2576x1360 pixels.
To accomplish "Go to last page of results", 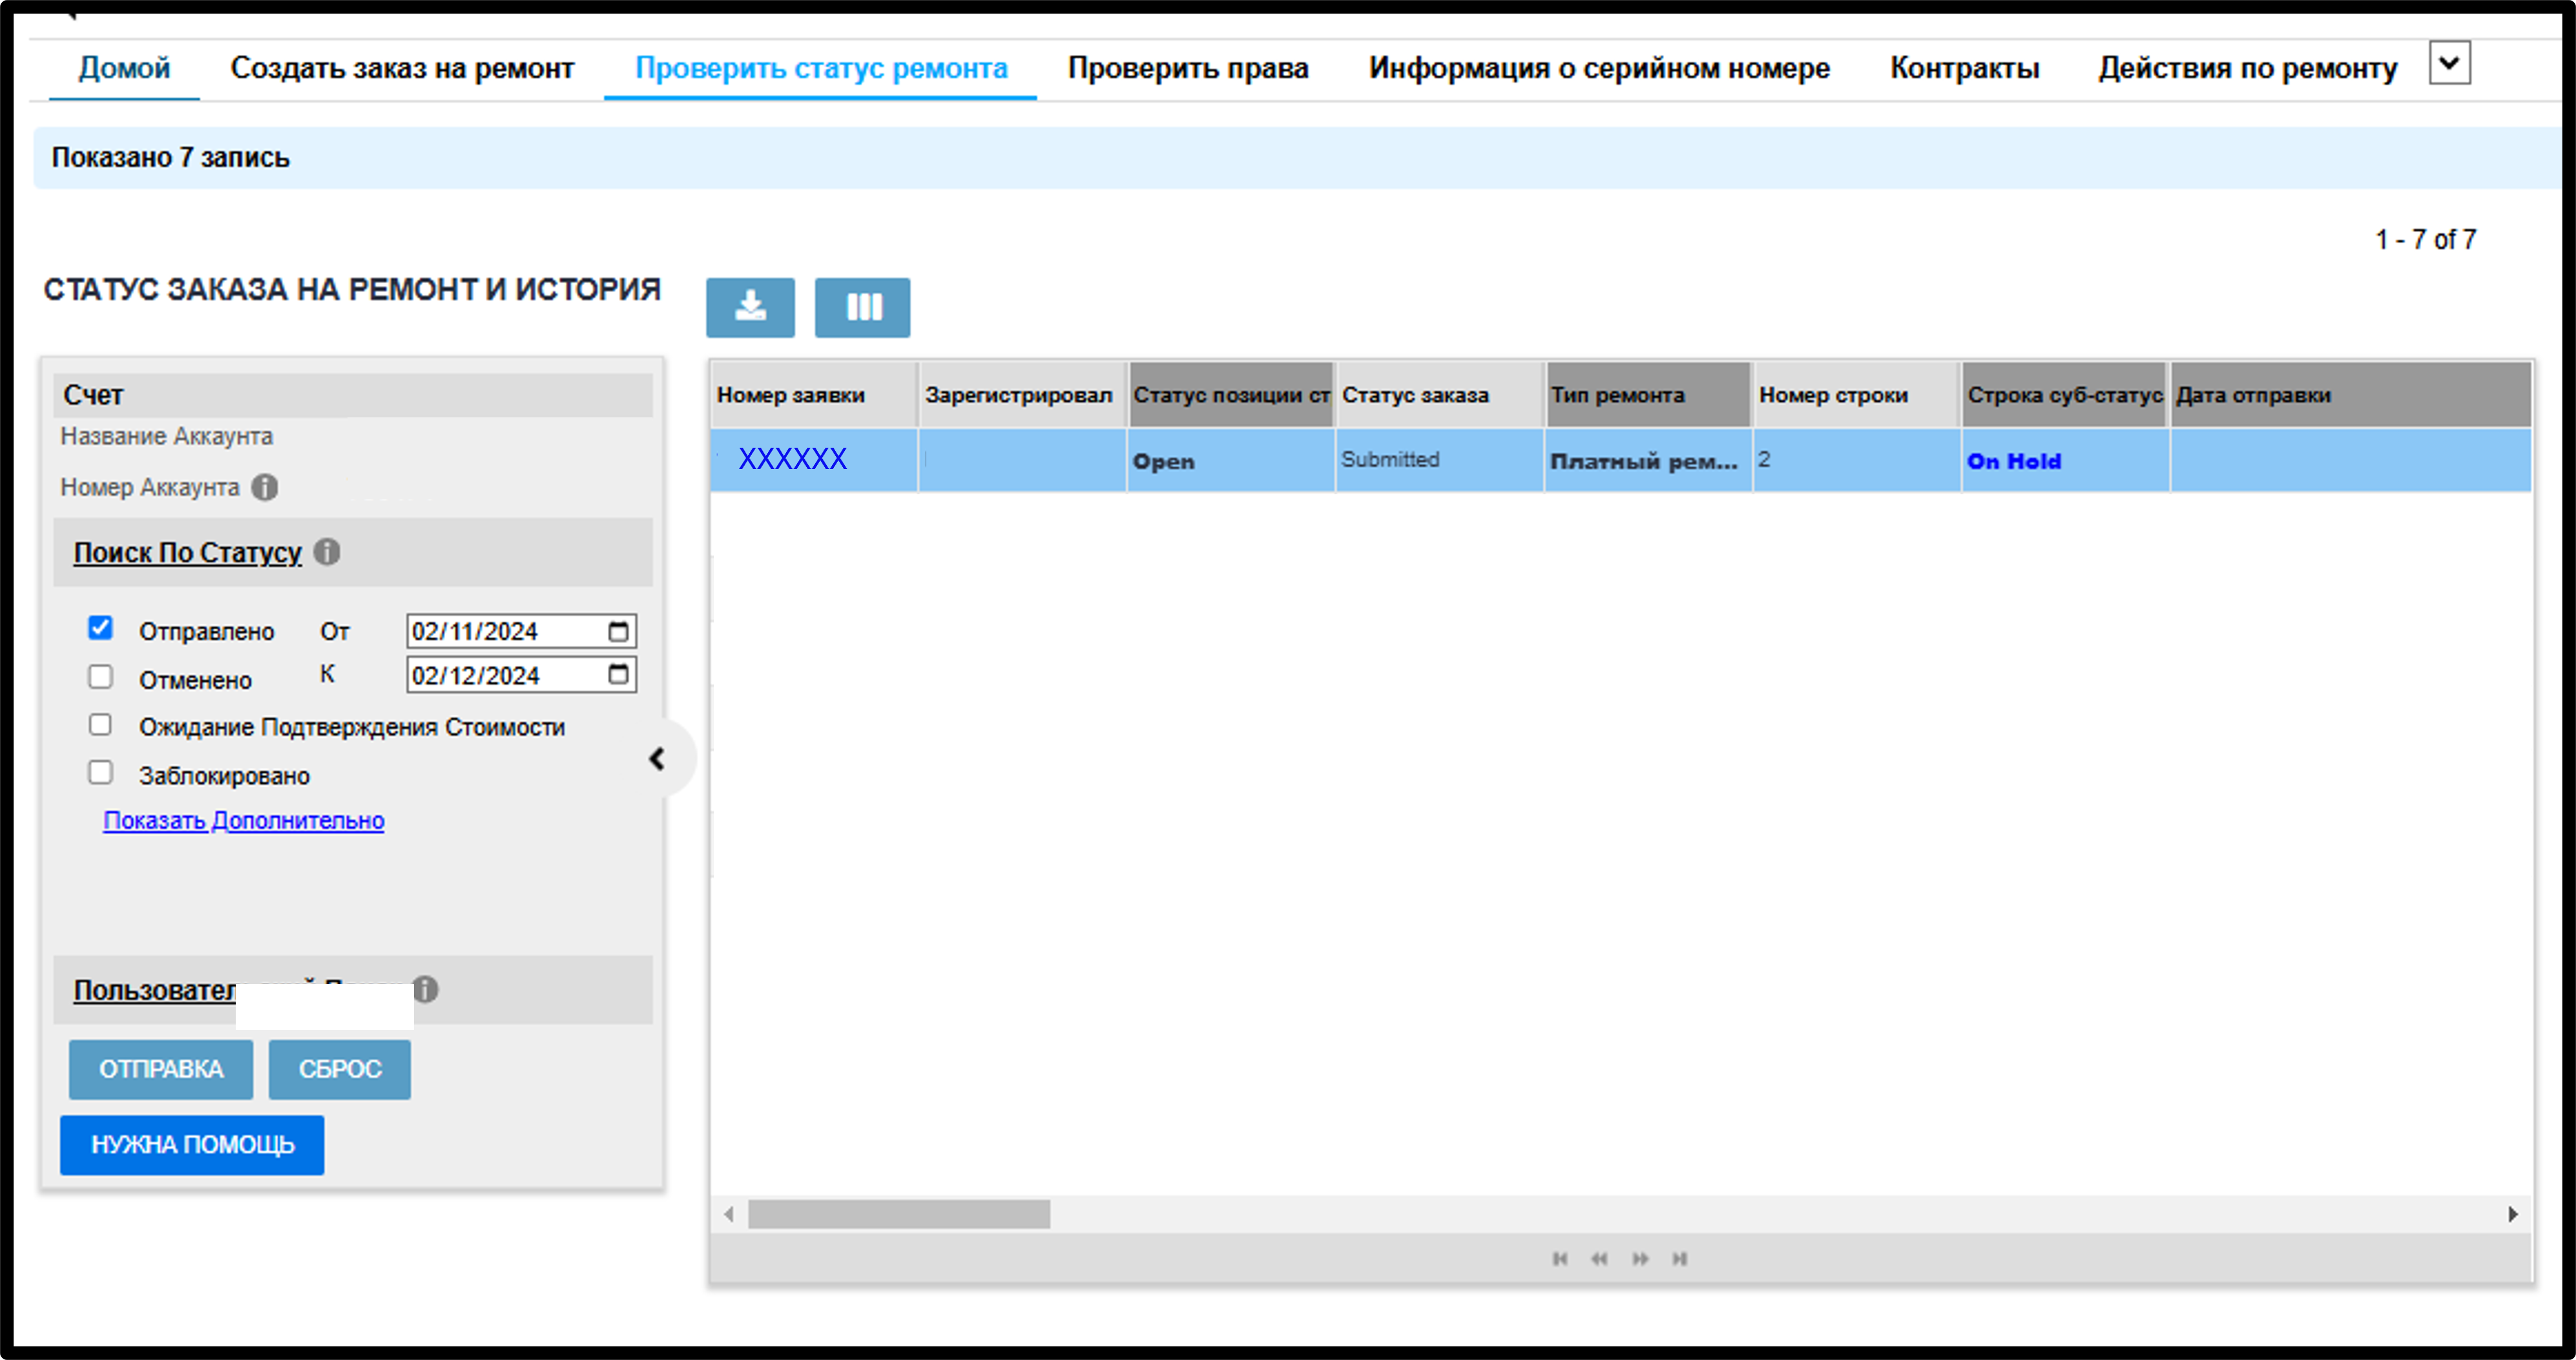I will click(1680, 1258).
